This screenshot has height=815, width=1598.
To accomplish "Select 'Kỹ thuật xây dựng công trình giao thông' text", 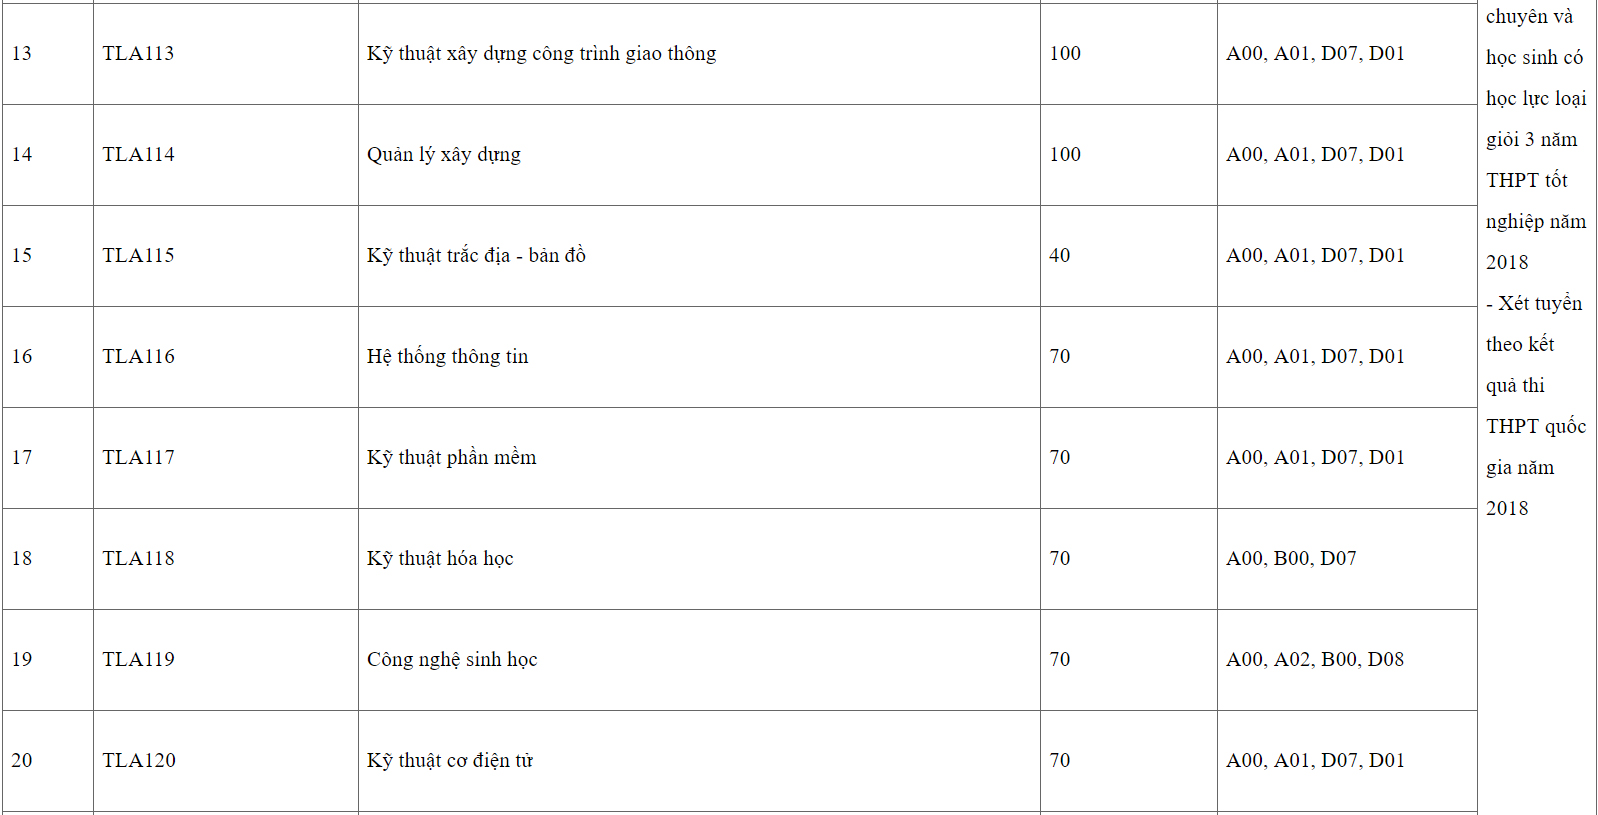I will tap(541, 54).
